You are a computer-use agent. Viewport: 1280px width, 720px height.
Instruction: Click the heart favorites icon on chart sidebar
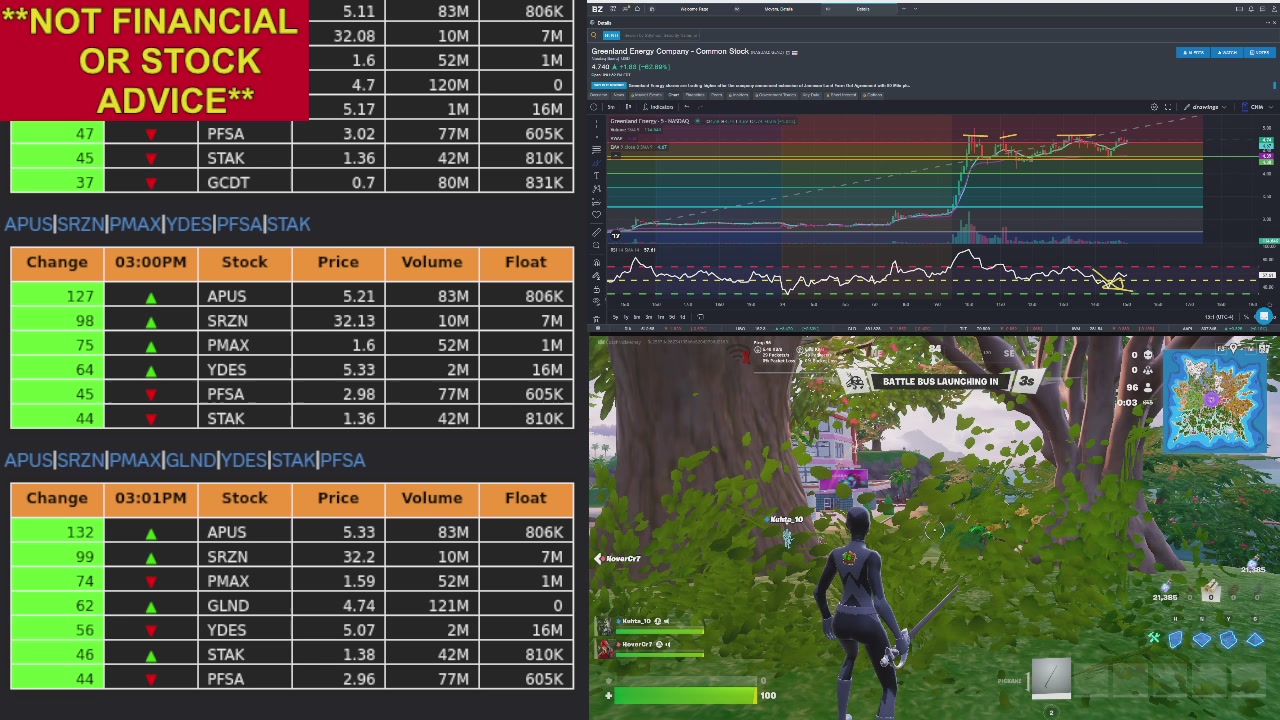coord(597,214)
